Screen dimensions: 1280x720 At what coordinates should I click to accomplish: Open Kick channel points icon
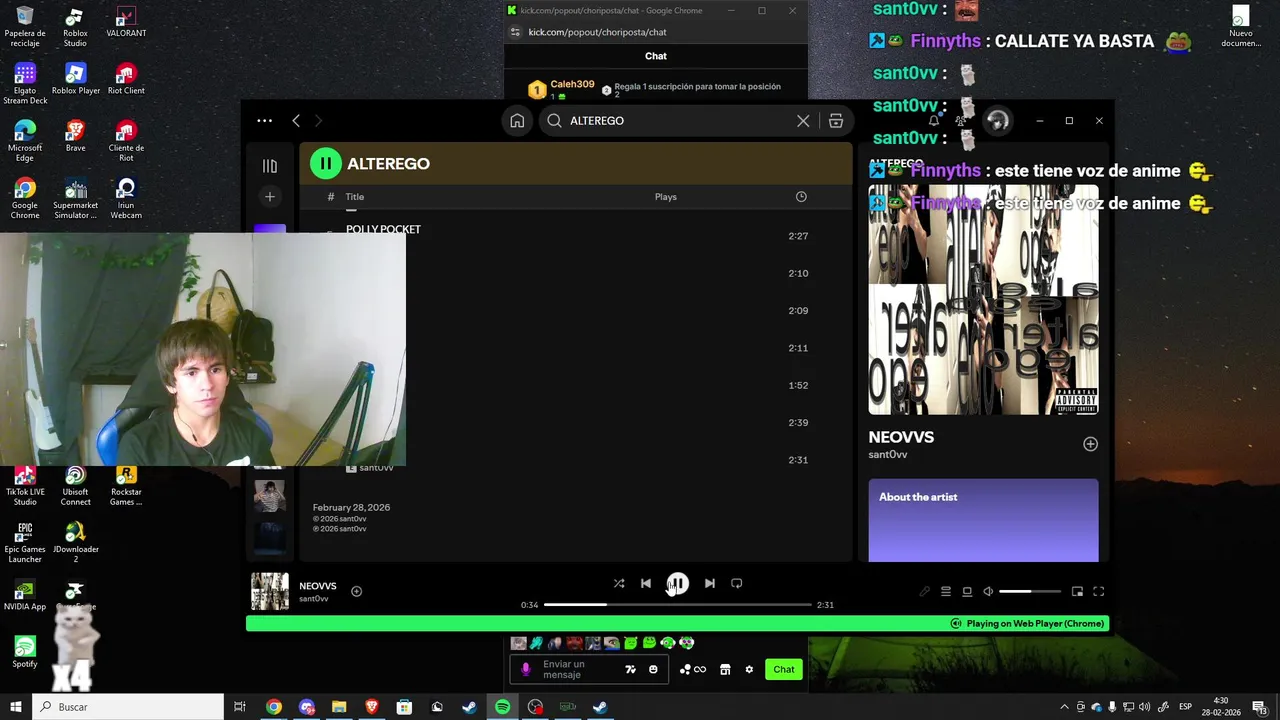point(693,670)
